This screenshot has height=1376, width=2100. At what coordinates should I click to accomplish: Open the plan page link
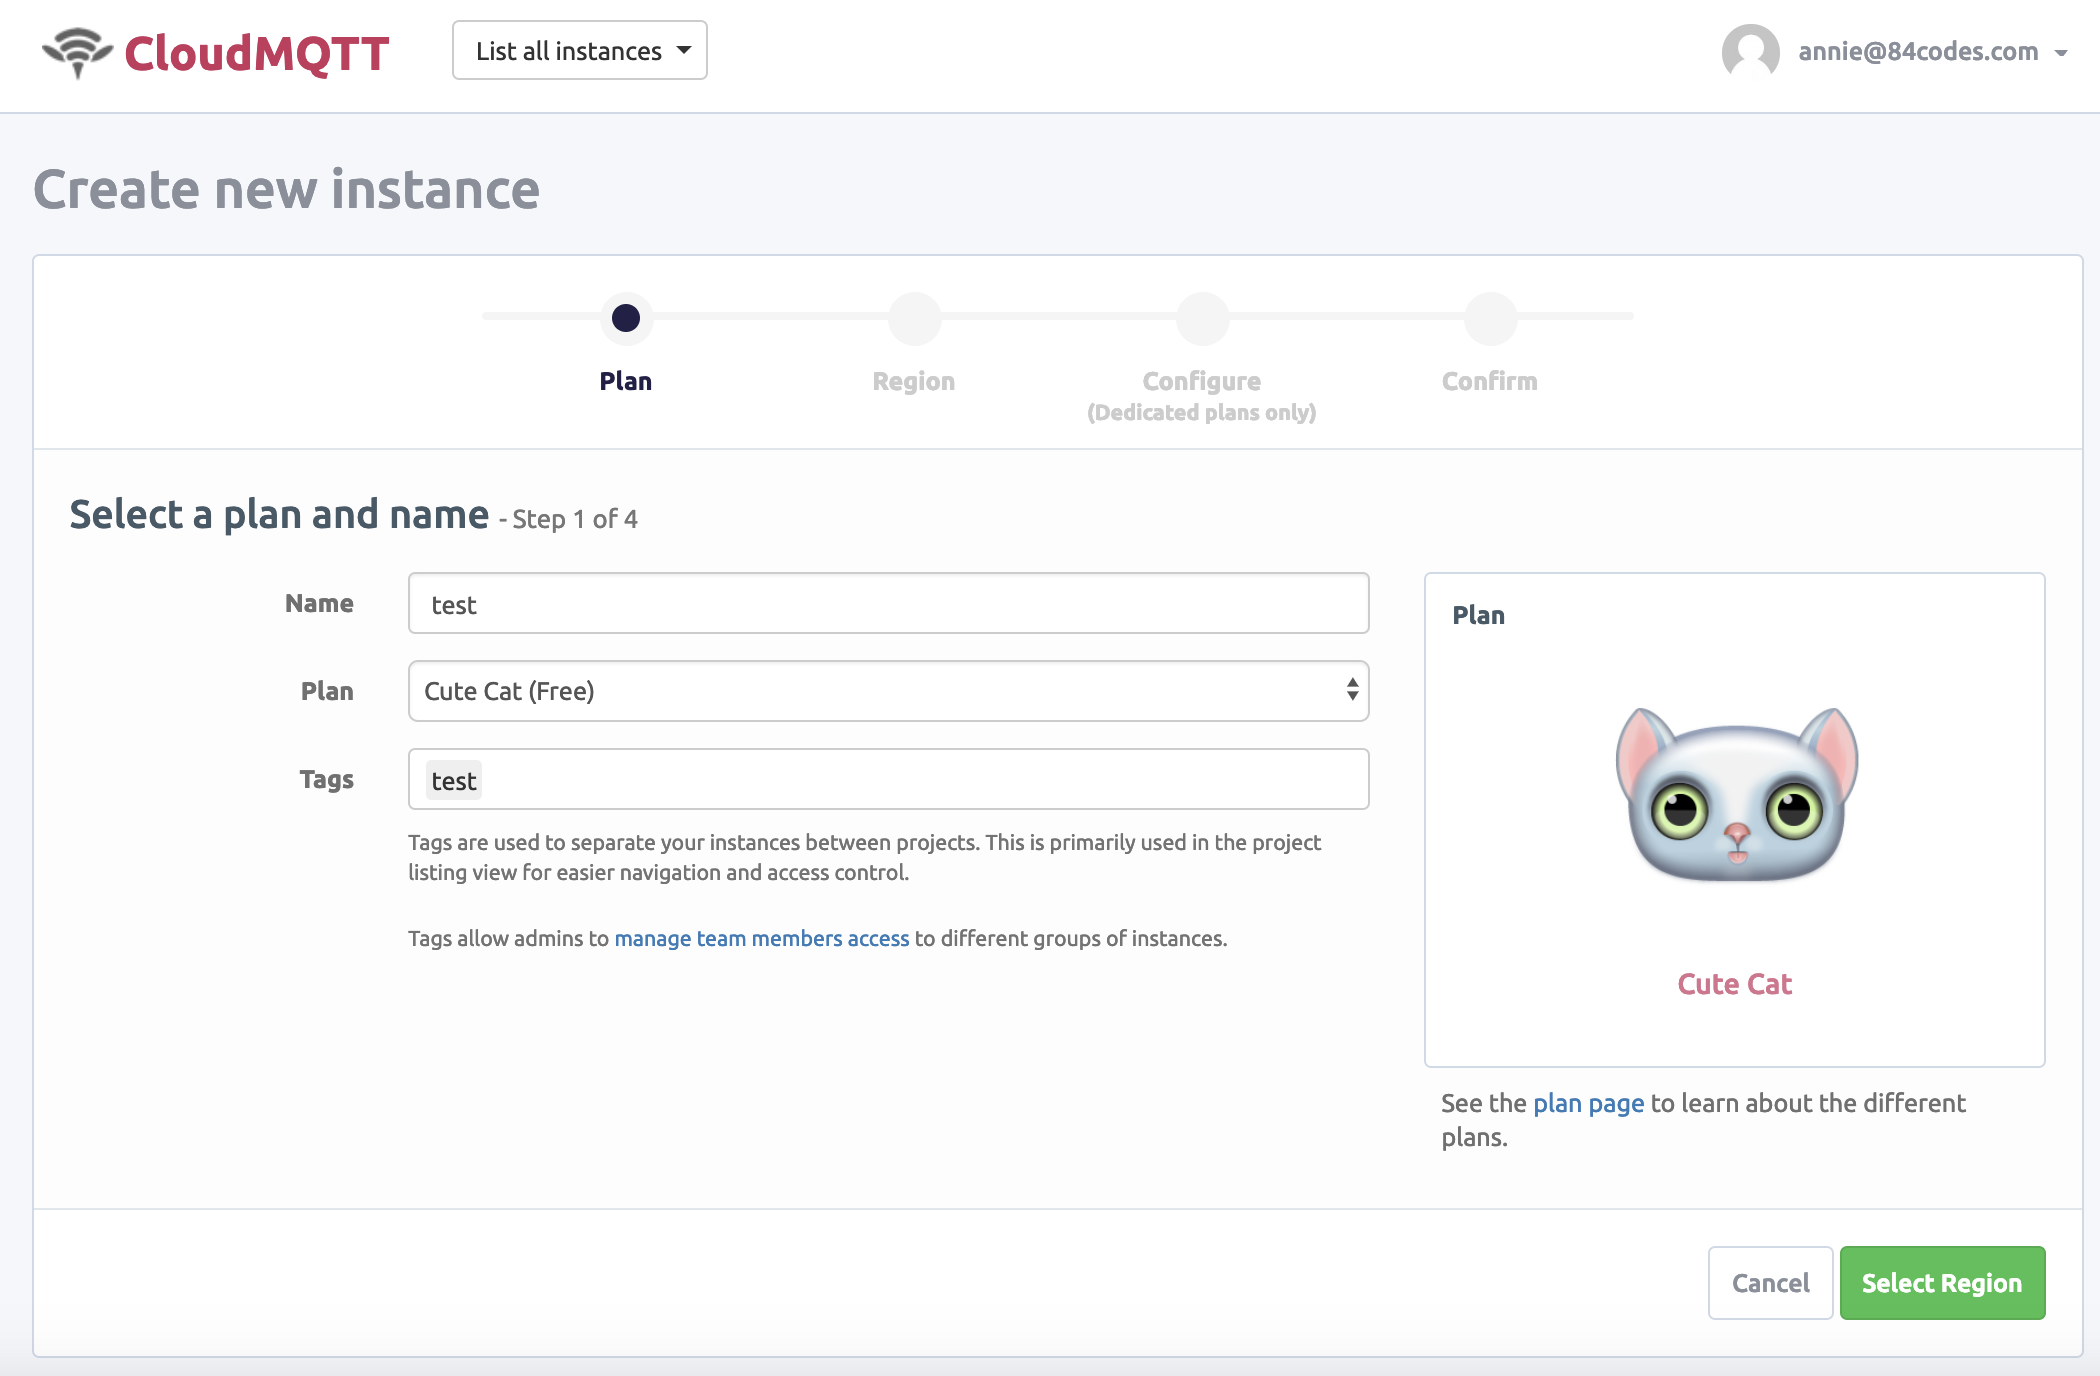point(1588,1103)
